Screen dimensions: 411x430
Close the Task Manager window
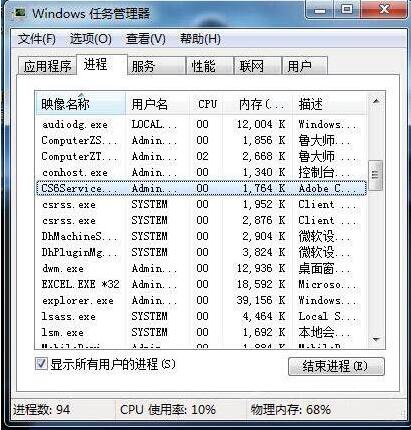coord(383,10)
